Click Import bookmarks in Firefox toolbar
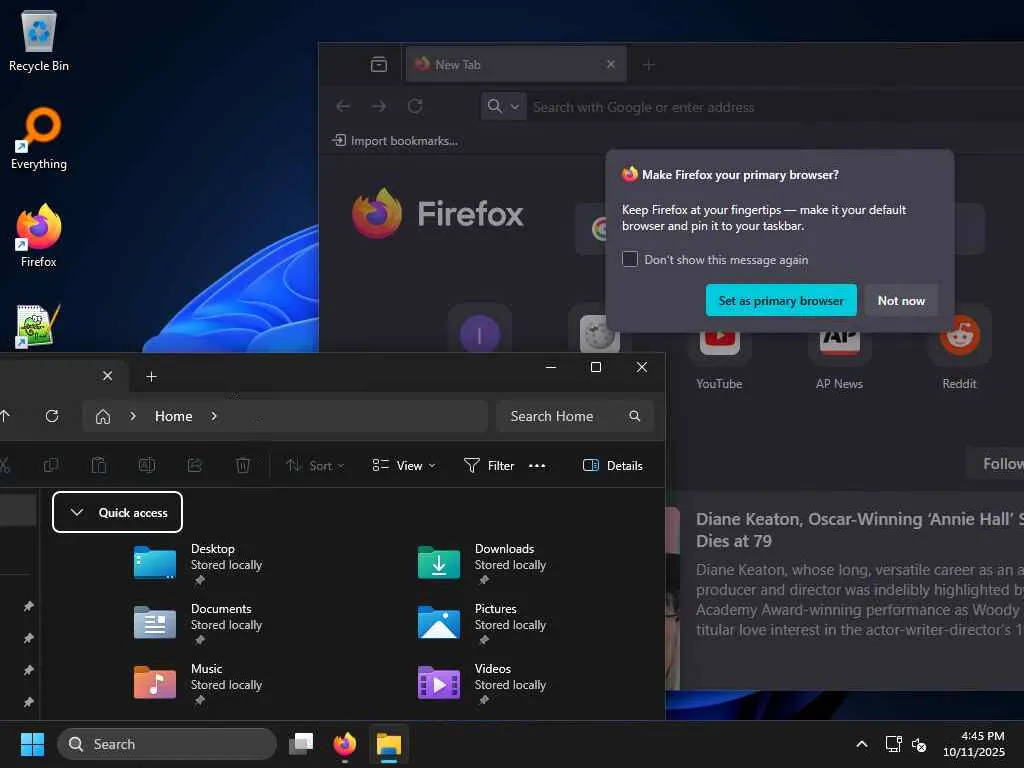This screenshot has height=768, width=1024. 395,140
